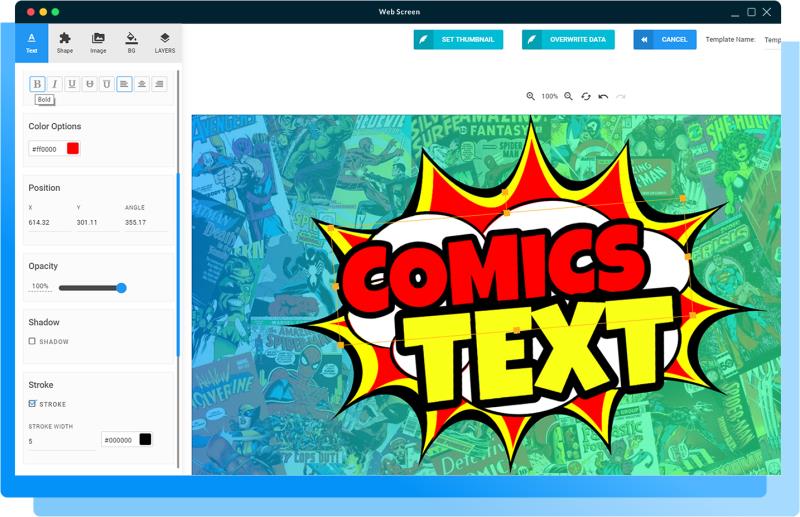Click the OVERWRITE DATA button
The width and height of the screenshot is (800, 517).
(568, 39)
